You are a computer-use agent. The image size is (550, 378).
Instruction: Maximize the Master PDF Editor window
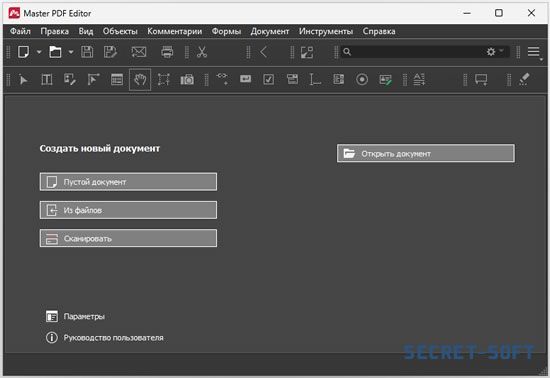[498, 13]
